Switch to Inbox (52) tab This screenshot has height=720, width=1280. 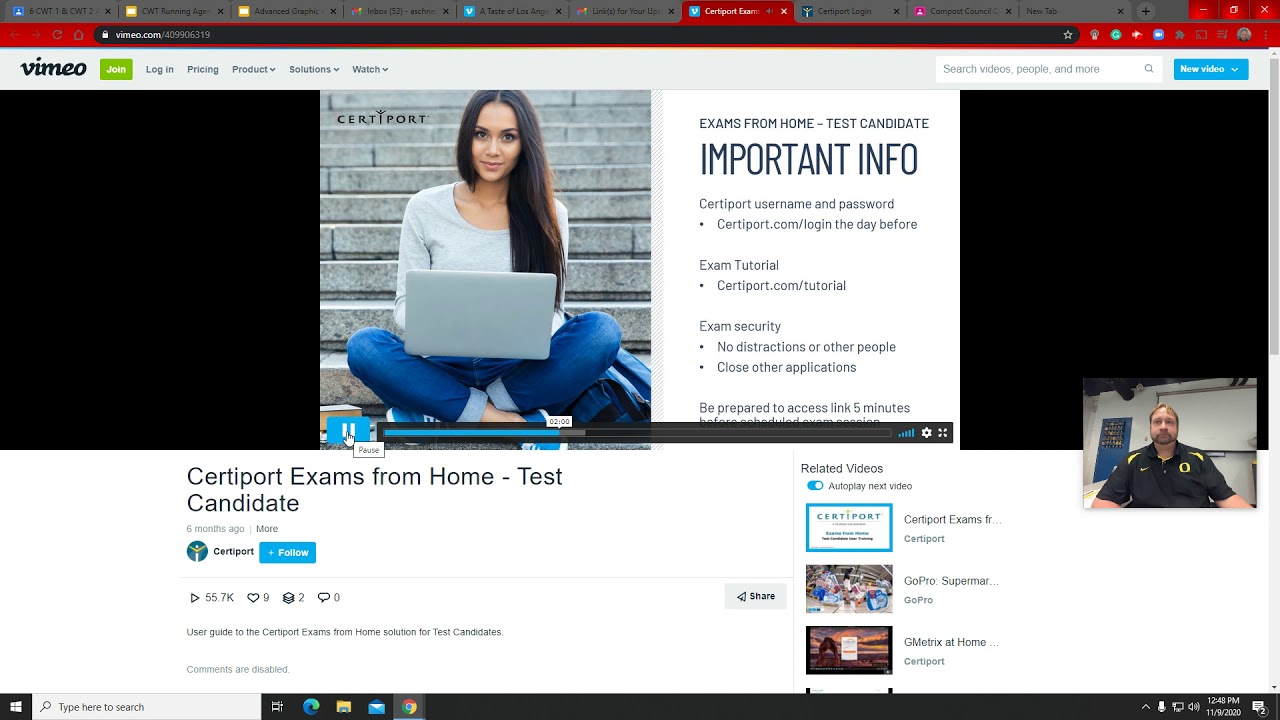399,11
